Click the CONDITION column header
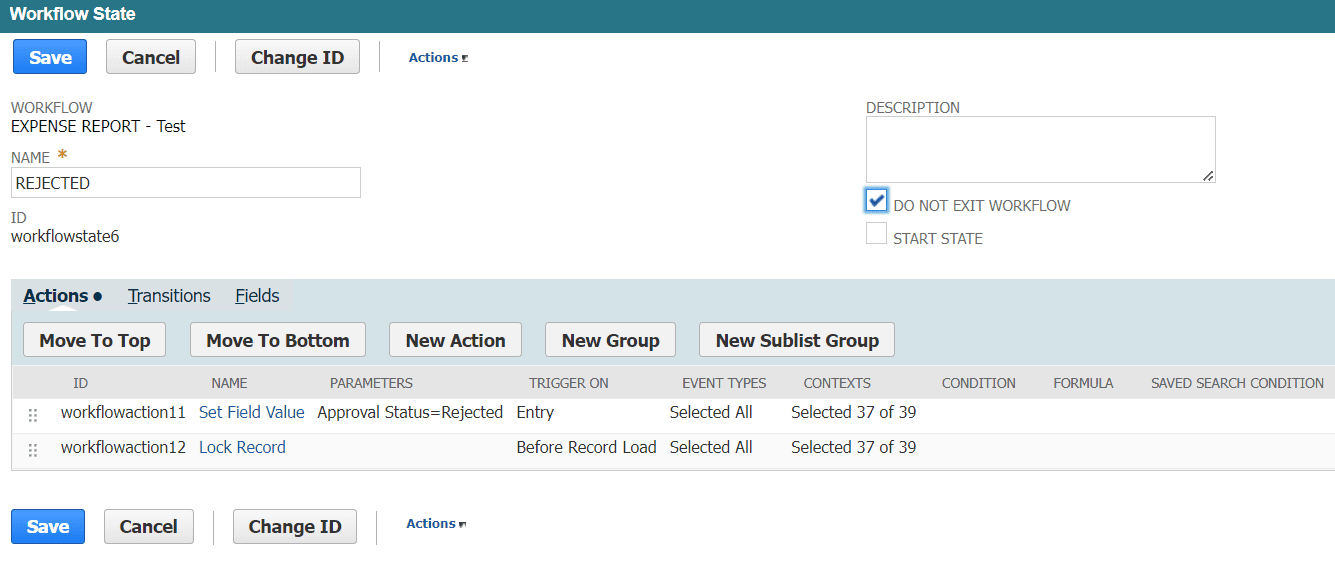This screenshot has height=566, width=1335. click(x=978, y=383)
